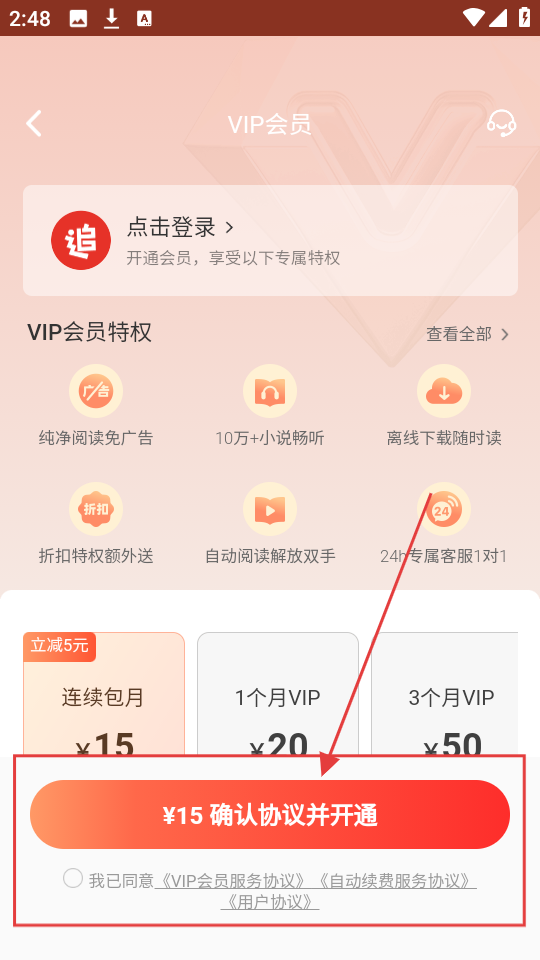
Task: Tap the 10万+小说畅听 headphone icon
Action: coord(270,391)
